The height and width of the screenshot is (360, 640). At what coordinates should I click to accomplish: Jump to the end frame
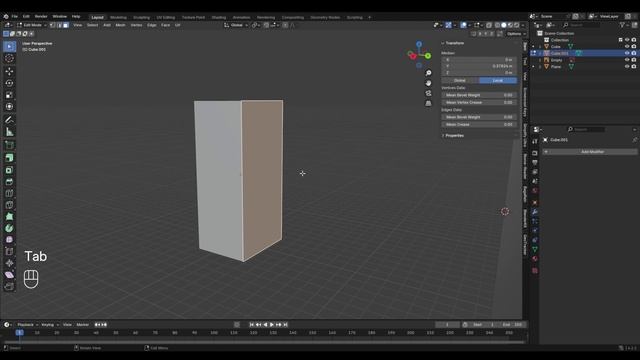point(286,325)
